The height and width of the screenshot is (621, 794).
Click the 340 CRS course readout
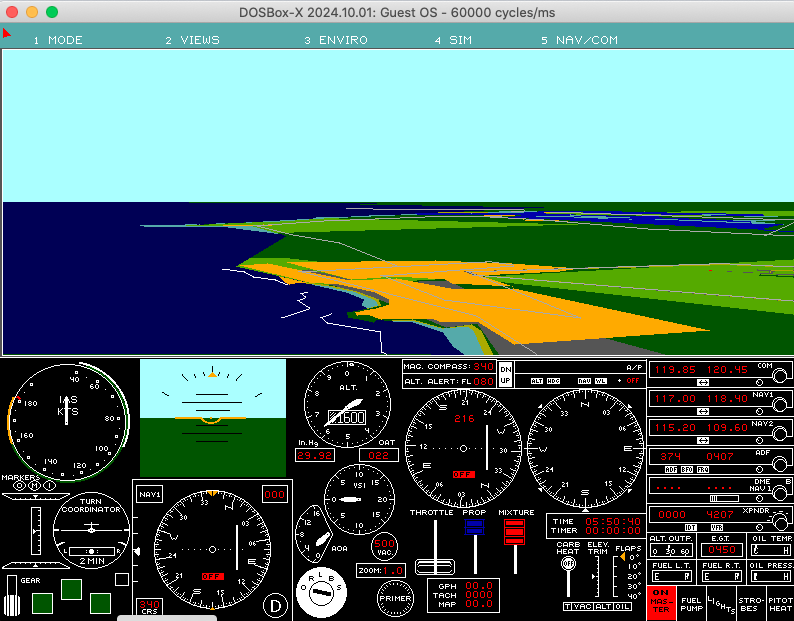(x=149, y=607)
